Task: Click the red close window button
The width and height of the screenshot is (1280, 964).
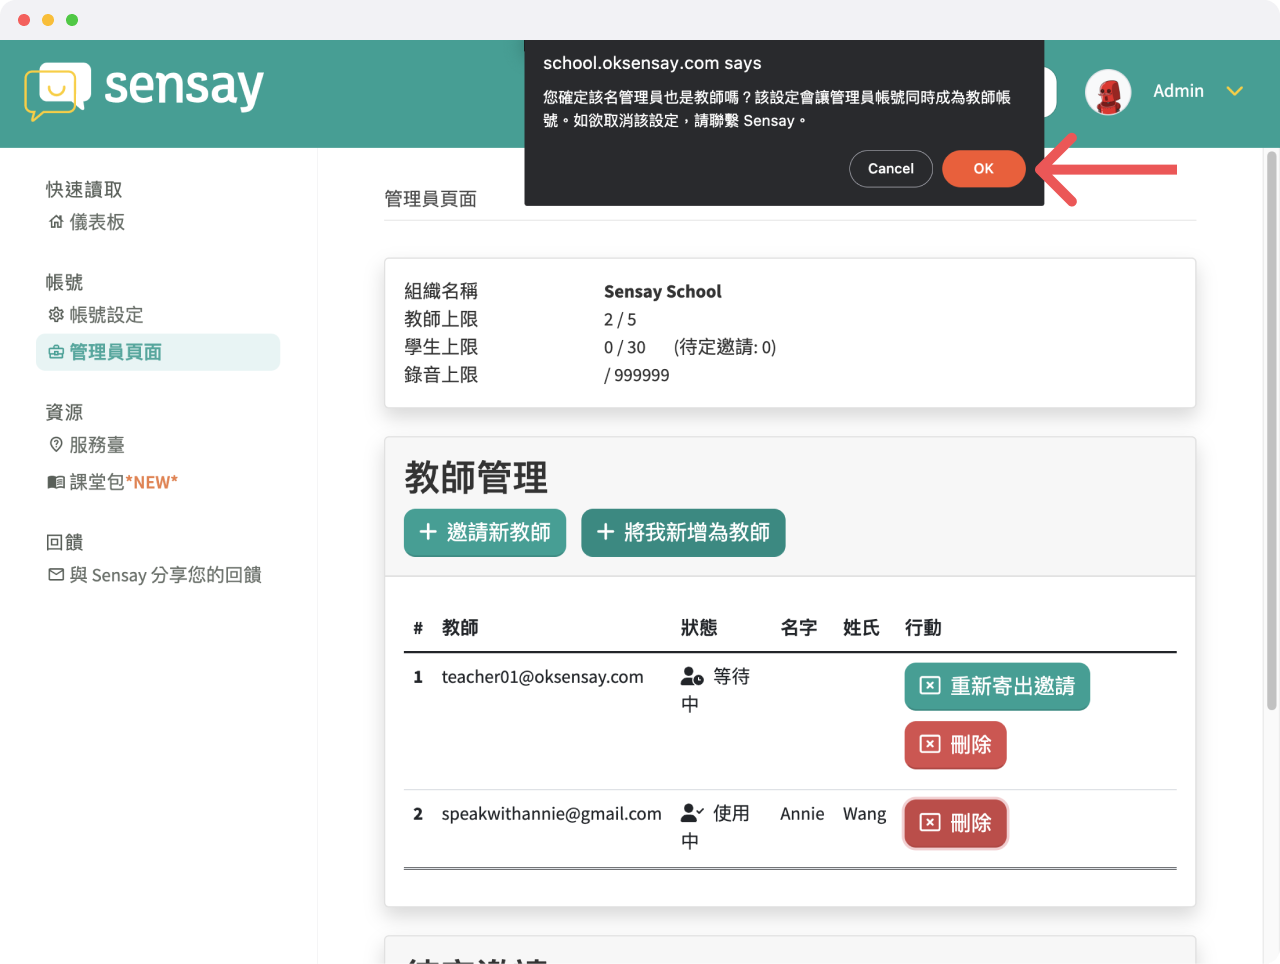Action: tap(24, 20)
